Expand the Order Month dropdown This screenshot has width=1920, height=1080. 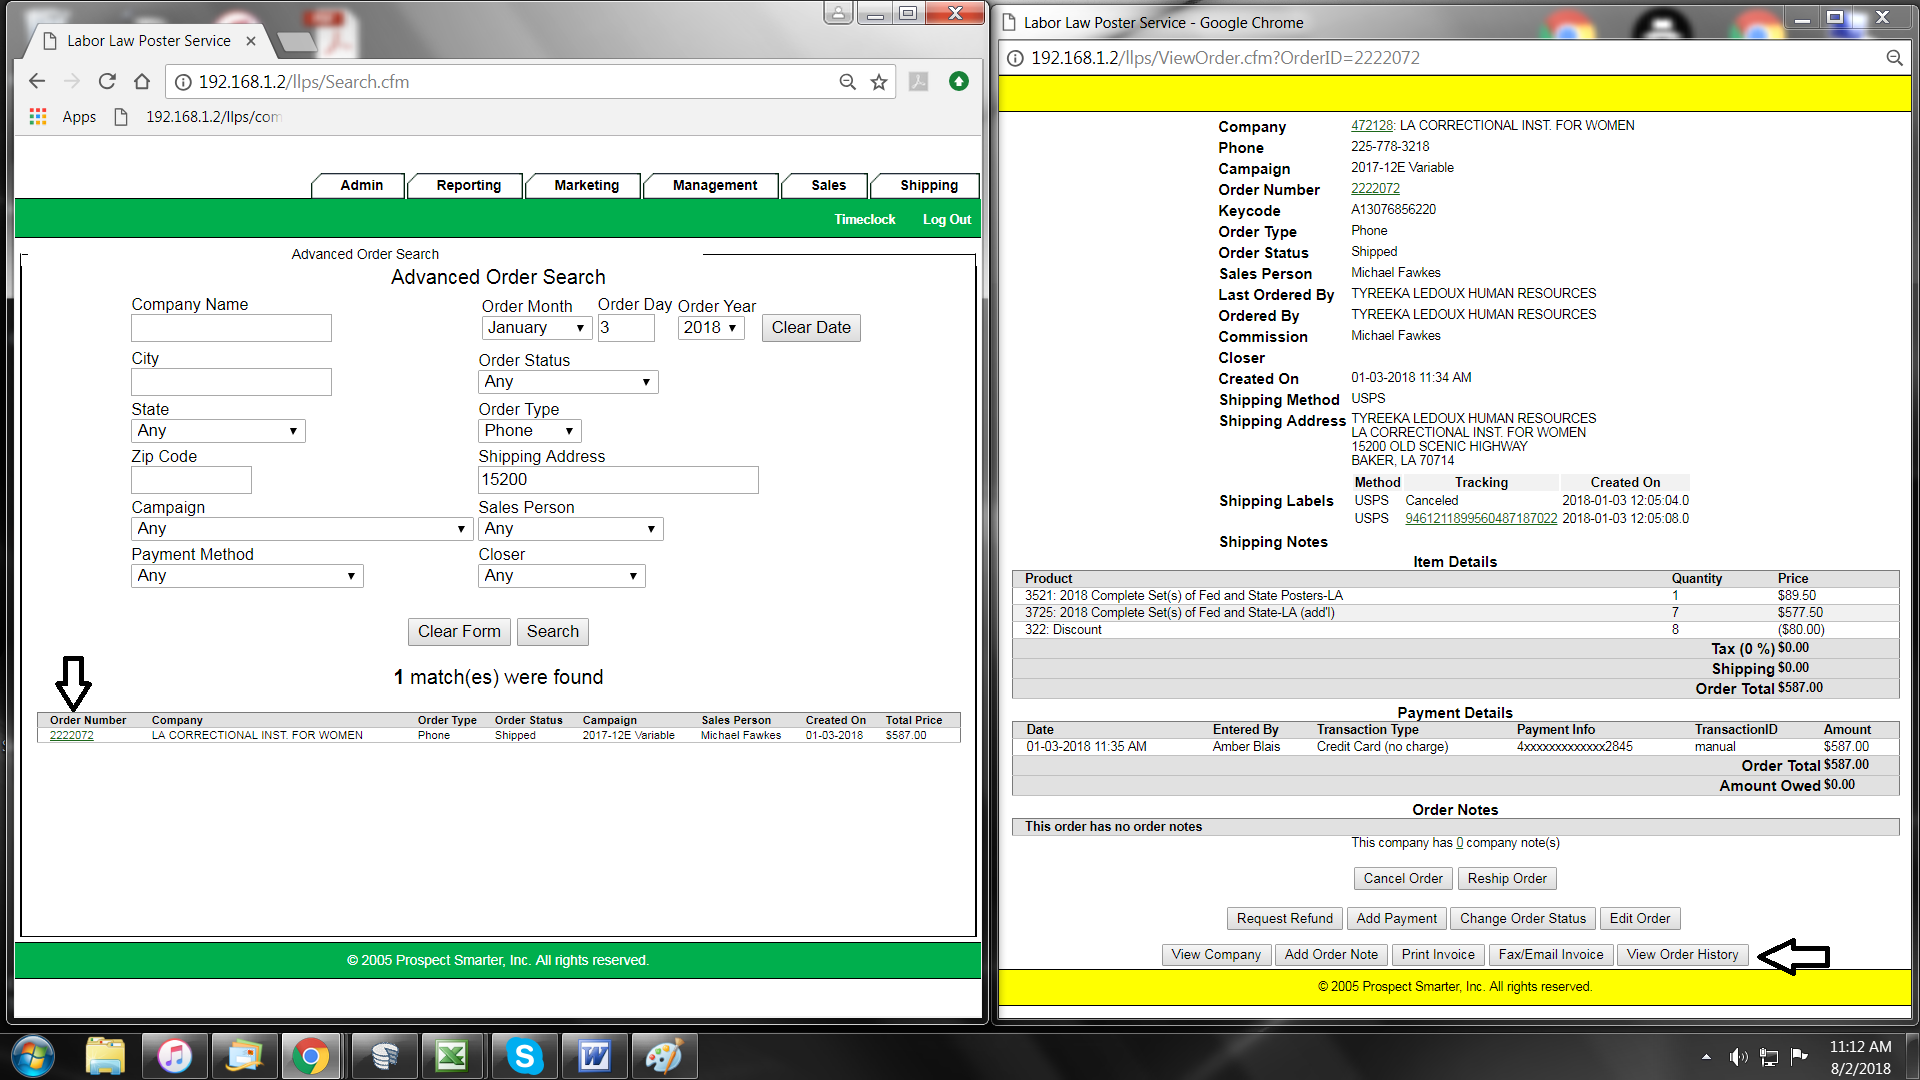click(536, 328)
